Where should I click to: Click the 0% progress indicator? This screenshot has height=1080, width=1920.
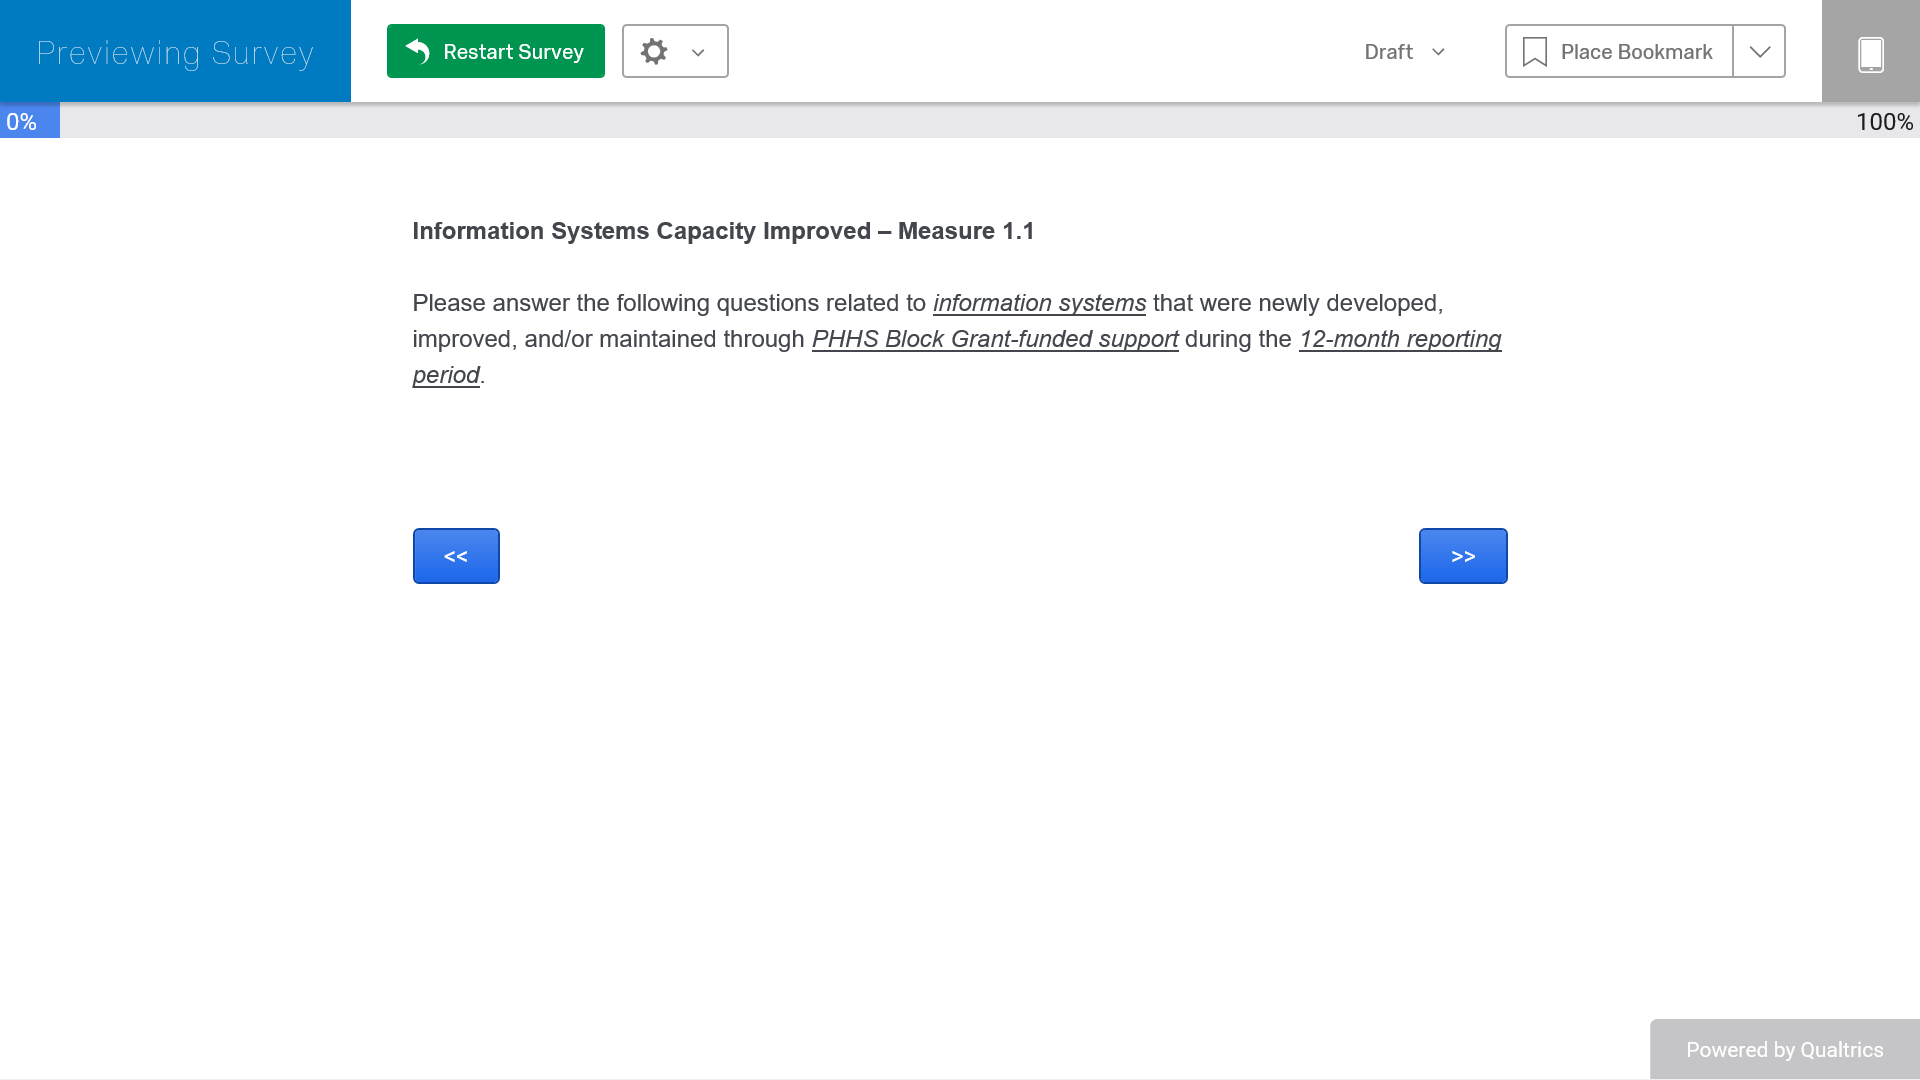pyautogui.click(x=22, y=122)
